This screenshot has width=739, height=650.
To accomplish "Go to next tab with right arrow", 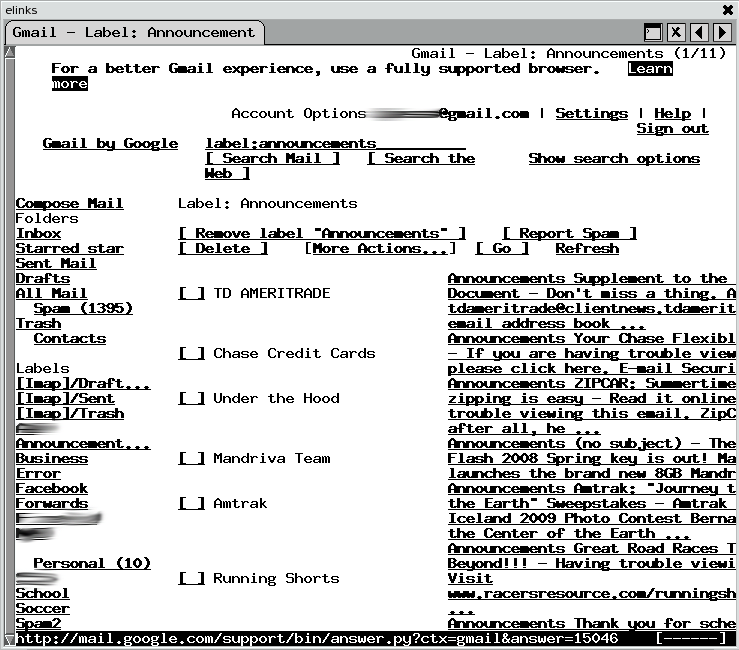I will click(x=722, y=33).
